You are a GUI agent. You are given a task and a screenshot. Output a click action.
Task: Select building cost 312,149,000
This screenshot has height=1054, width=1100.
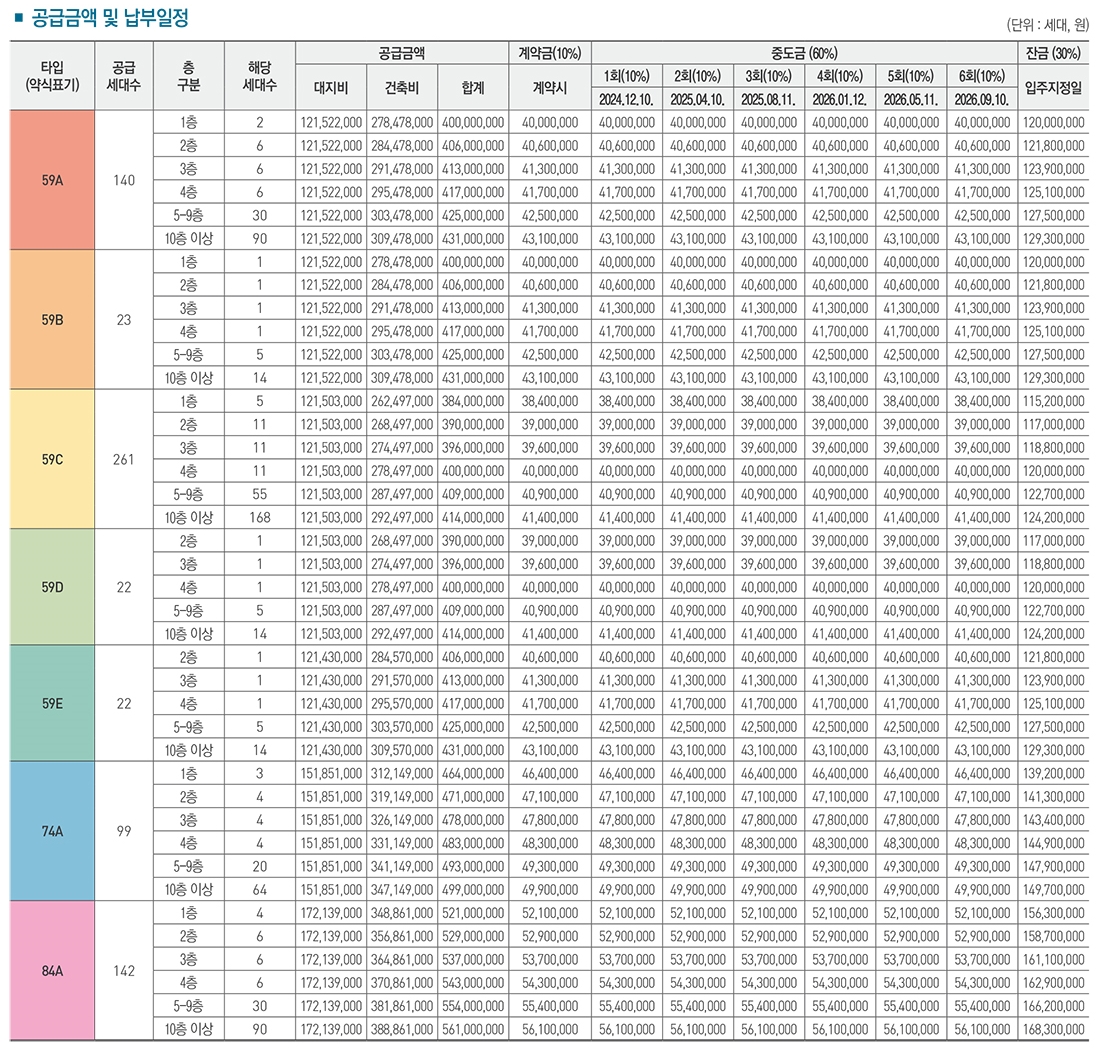402,773
